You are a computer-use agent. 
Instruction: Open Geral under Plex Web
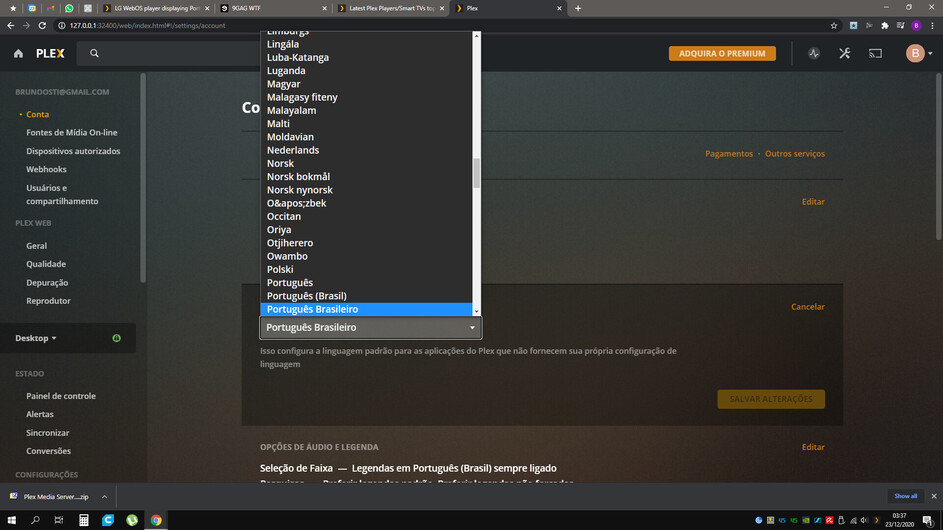36,246
